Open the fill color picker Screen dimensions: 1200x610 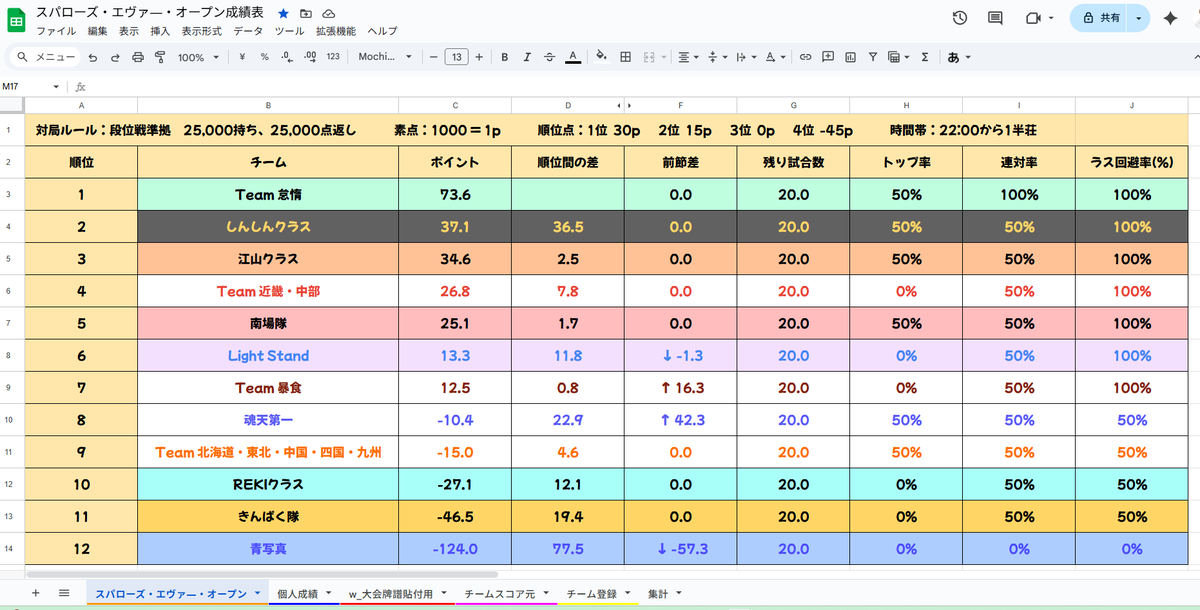[x=603, y=57]
